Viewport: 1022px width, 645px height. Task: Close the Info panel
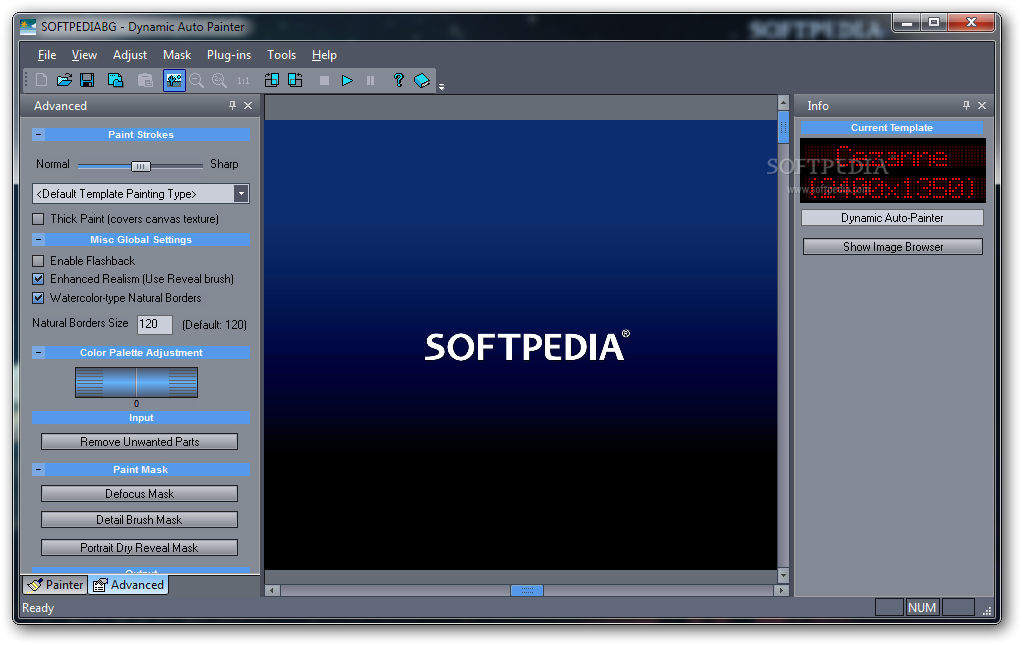coord(982,105)
